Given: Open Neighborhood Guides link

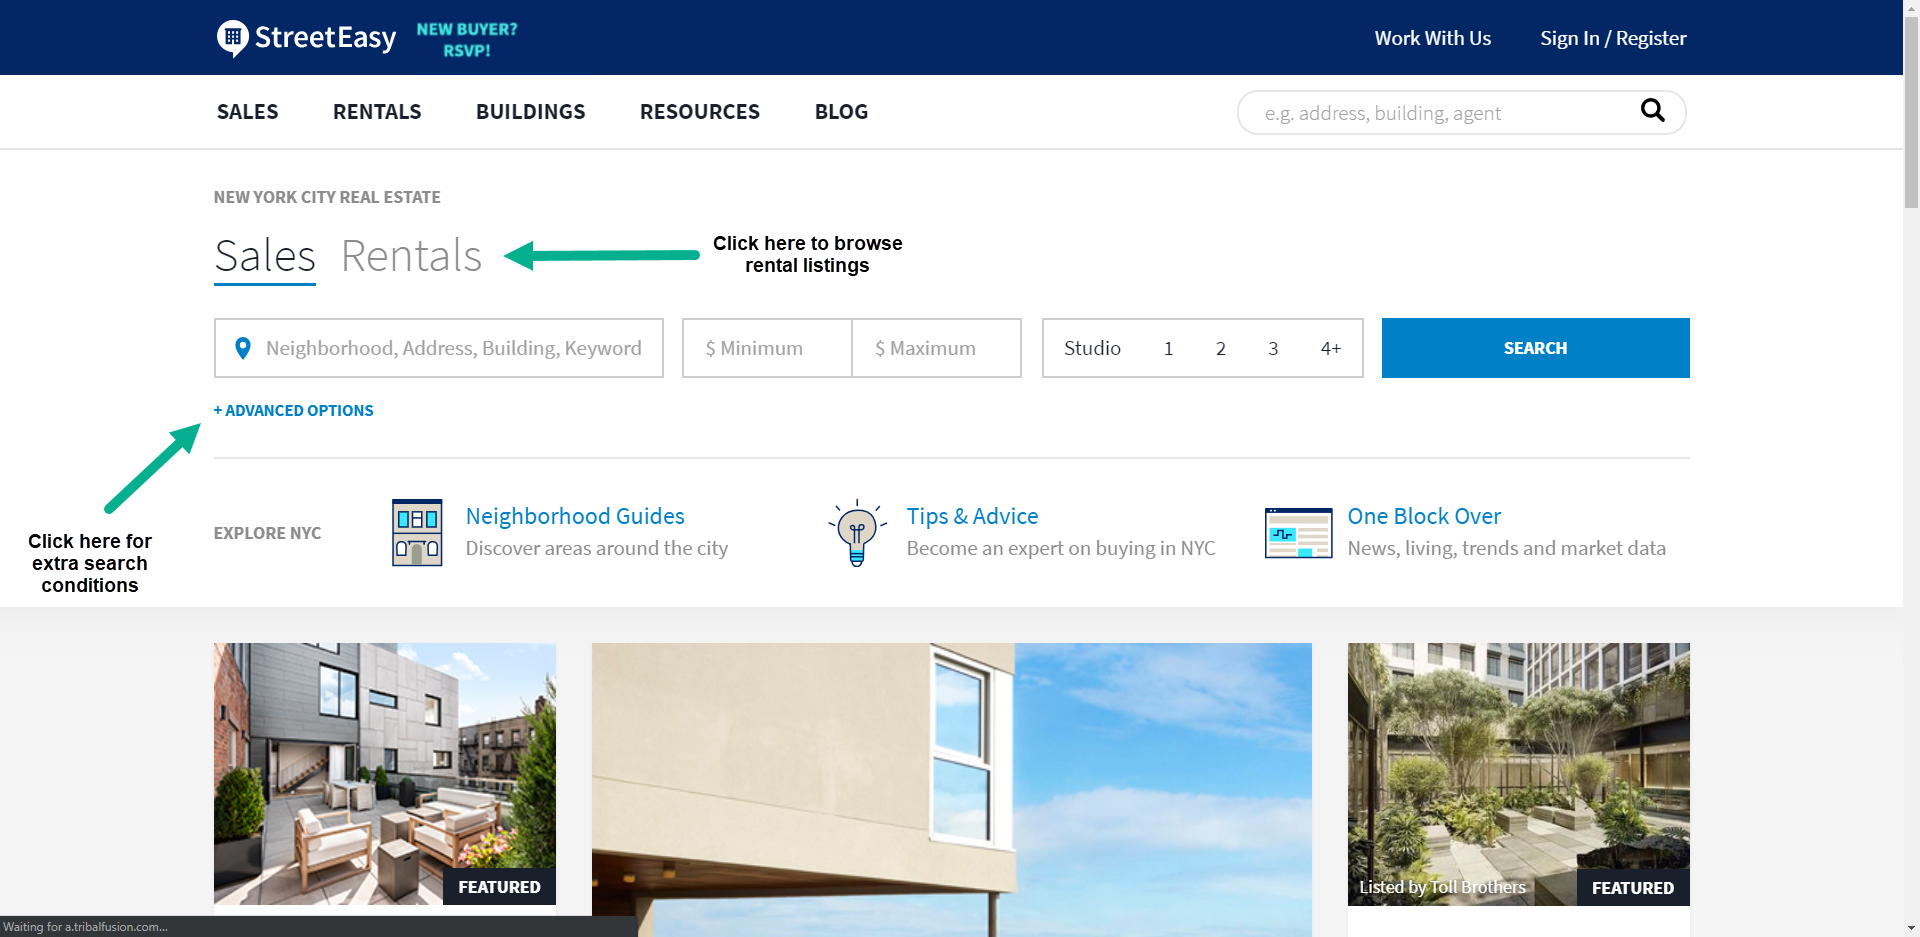Looking at the screenshot, I should (x=575, y=516).
